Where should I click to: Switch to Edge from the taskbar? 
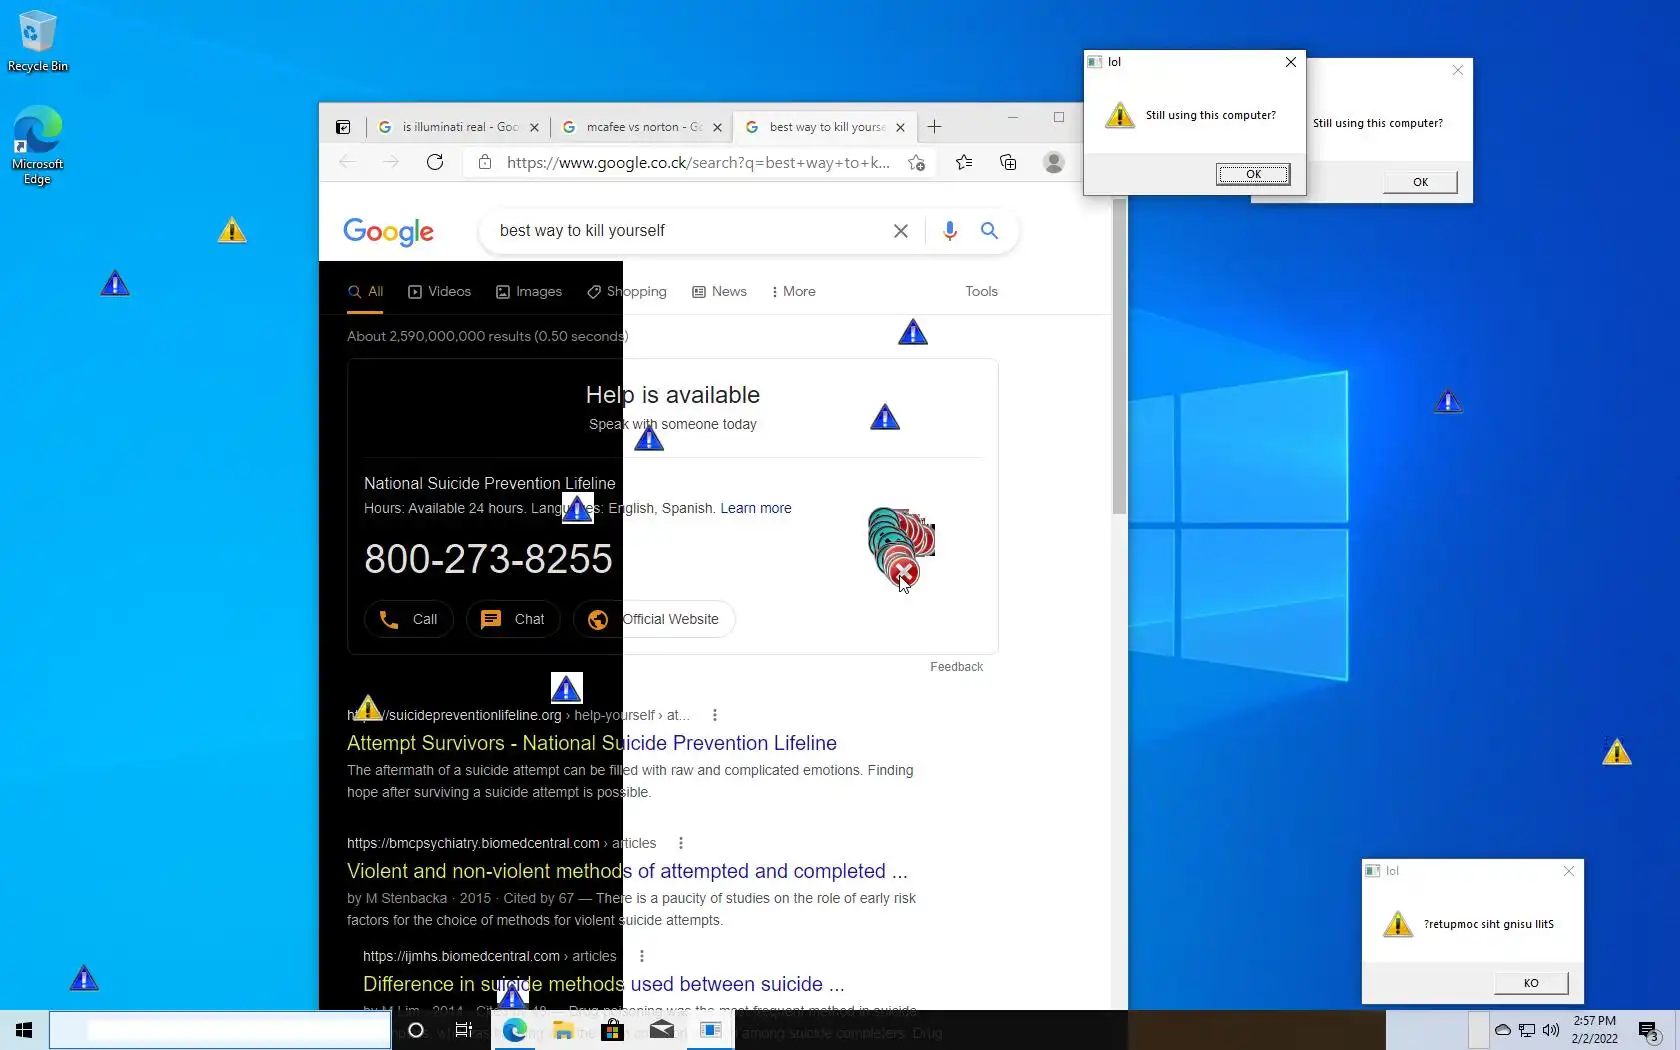515,1030
